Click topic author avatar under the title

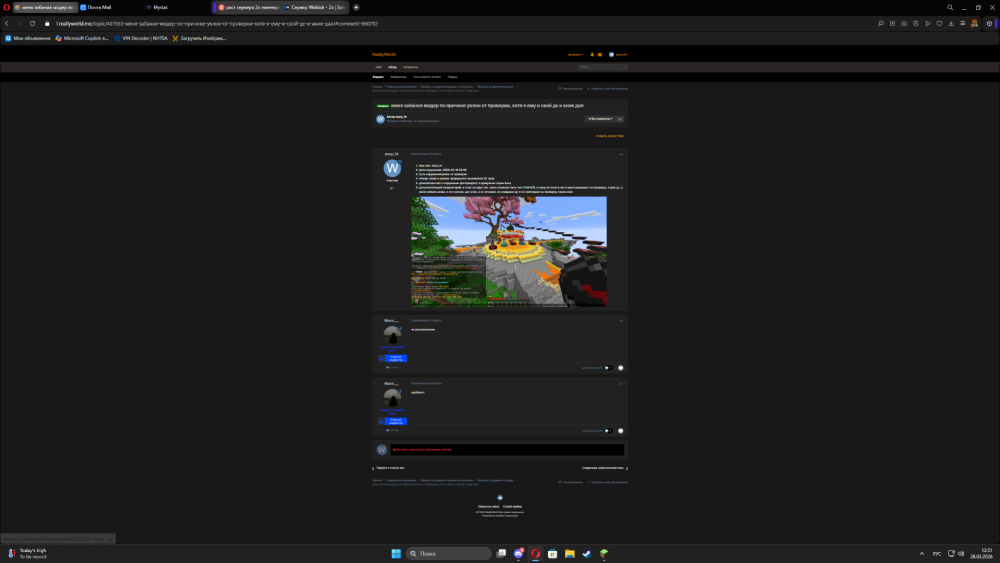[380, 119]
